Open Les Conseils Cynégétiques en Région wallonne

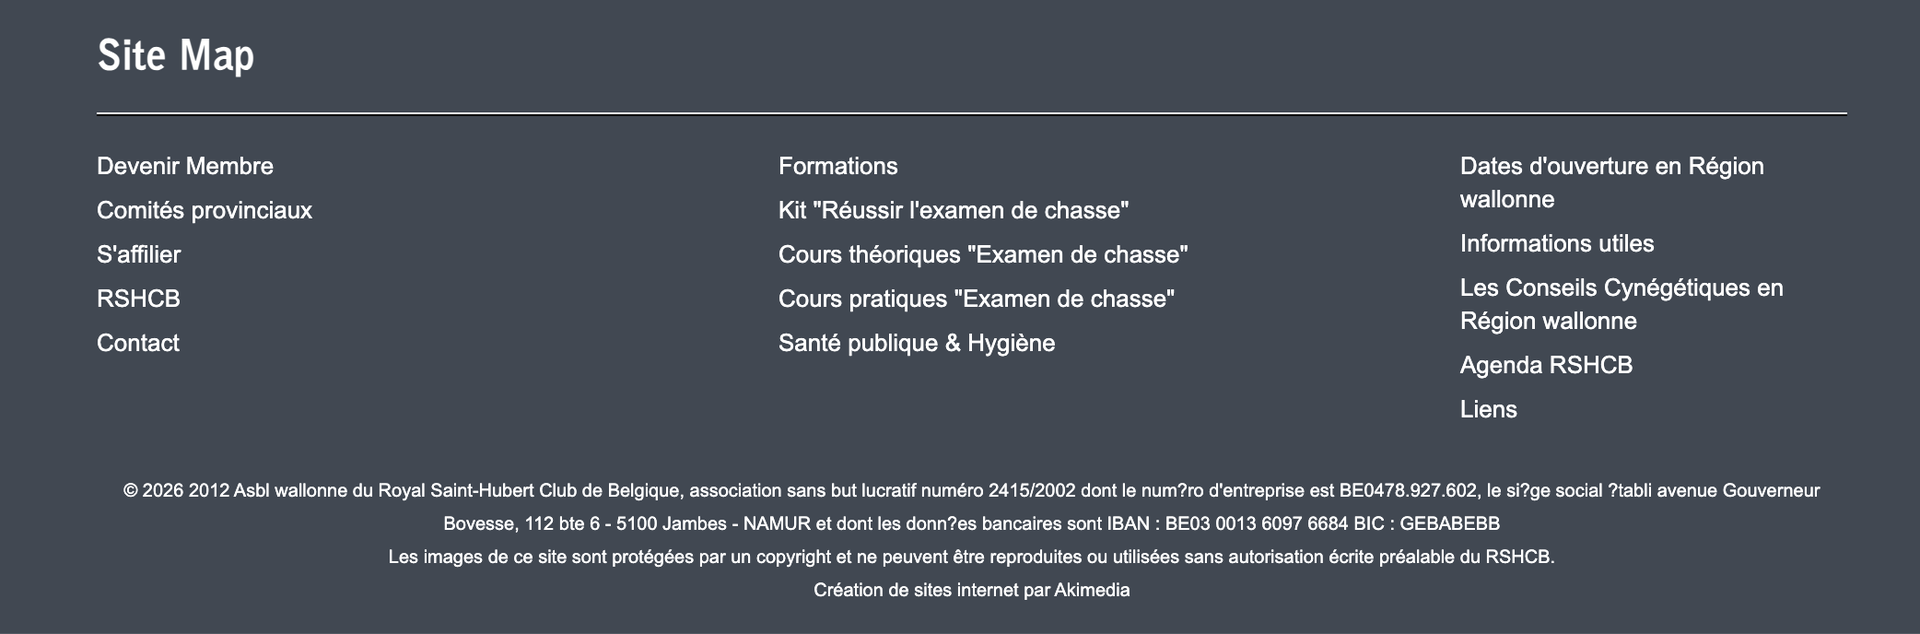1622,304
